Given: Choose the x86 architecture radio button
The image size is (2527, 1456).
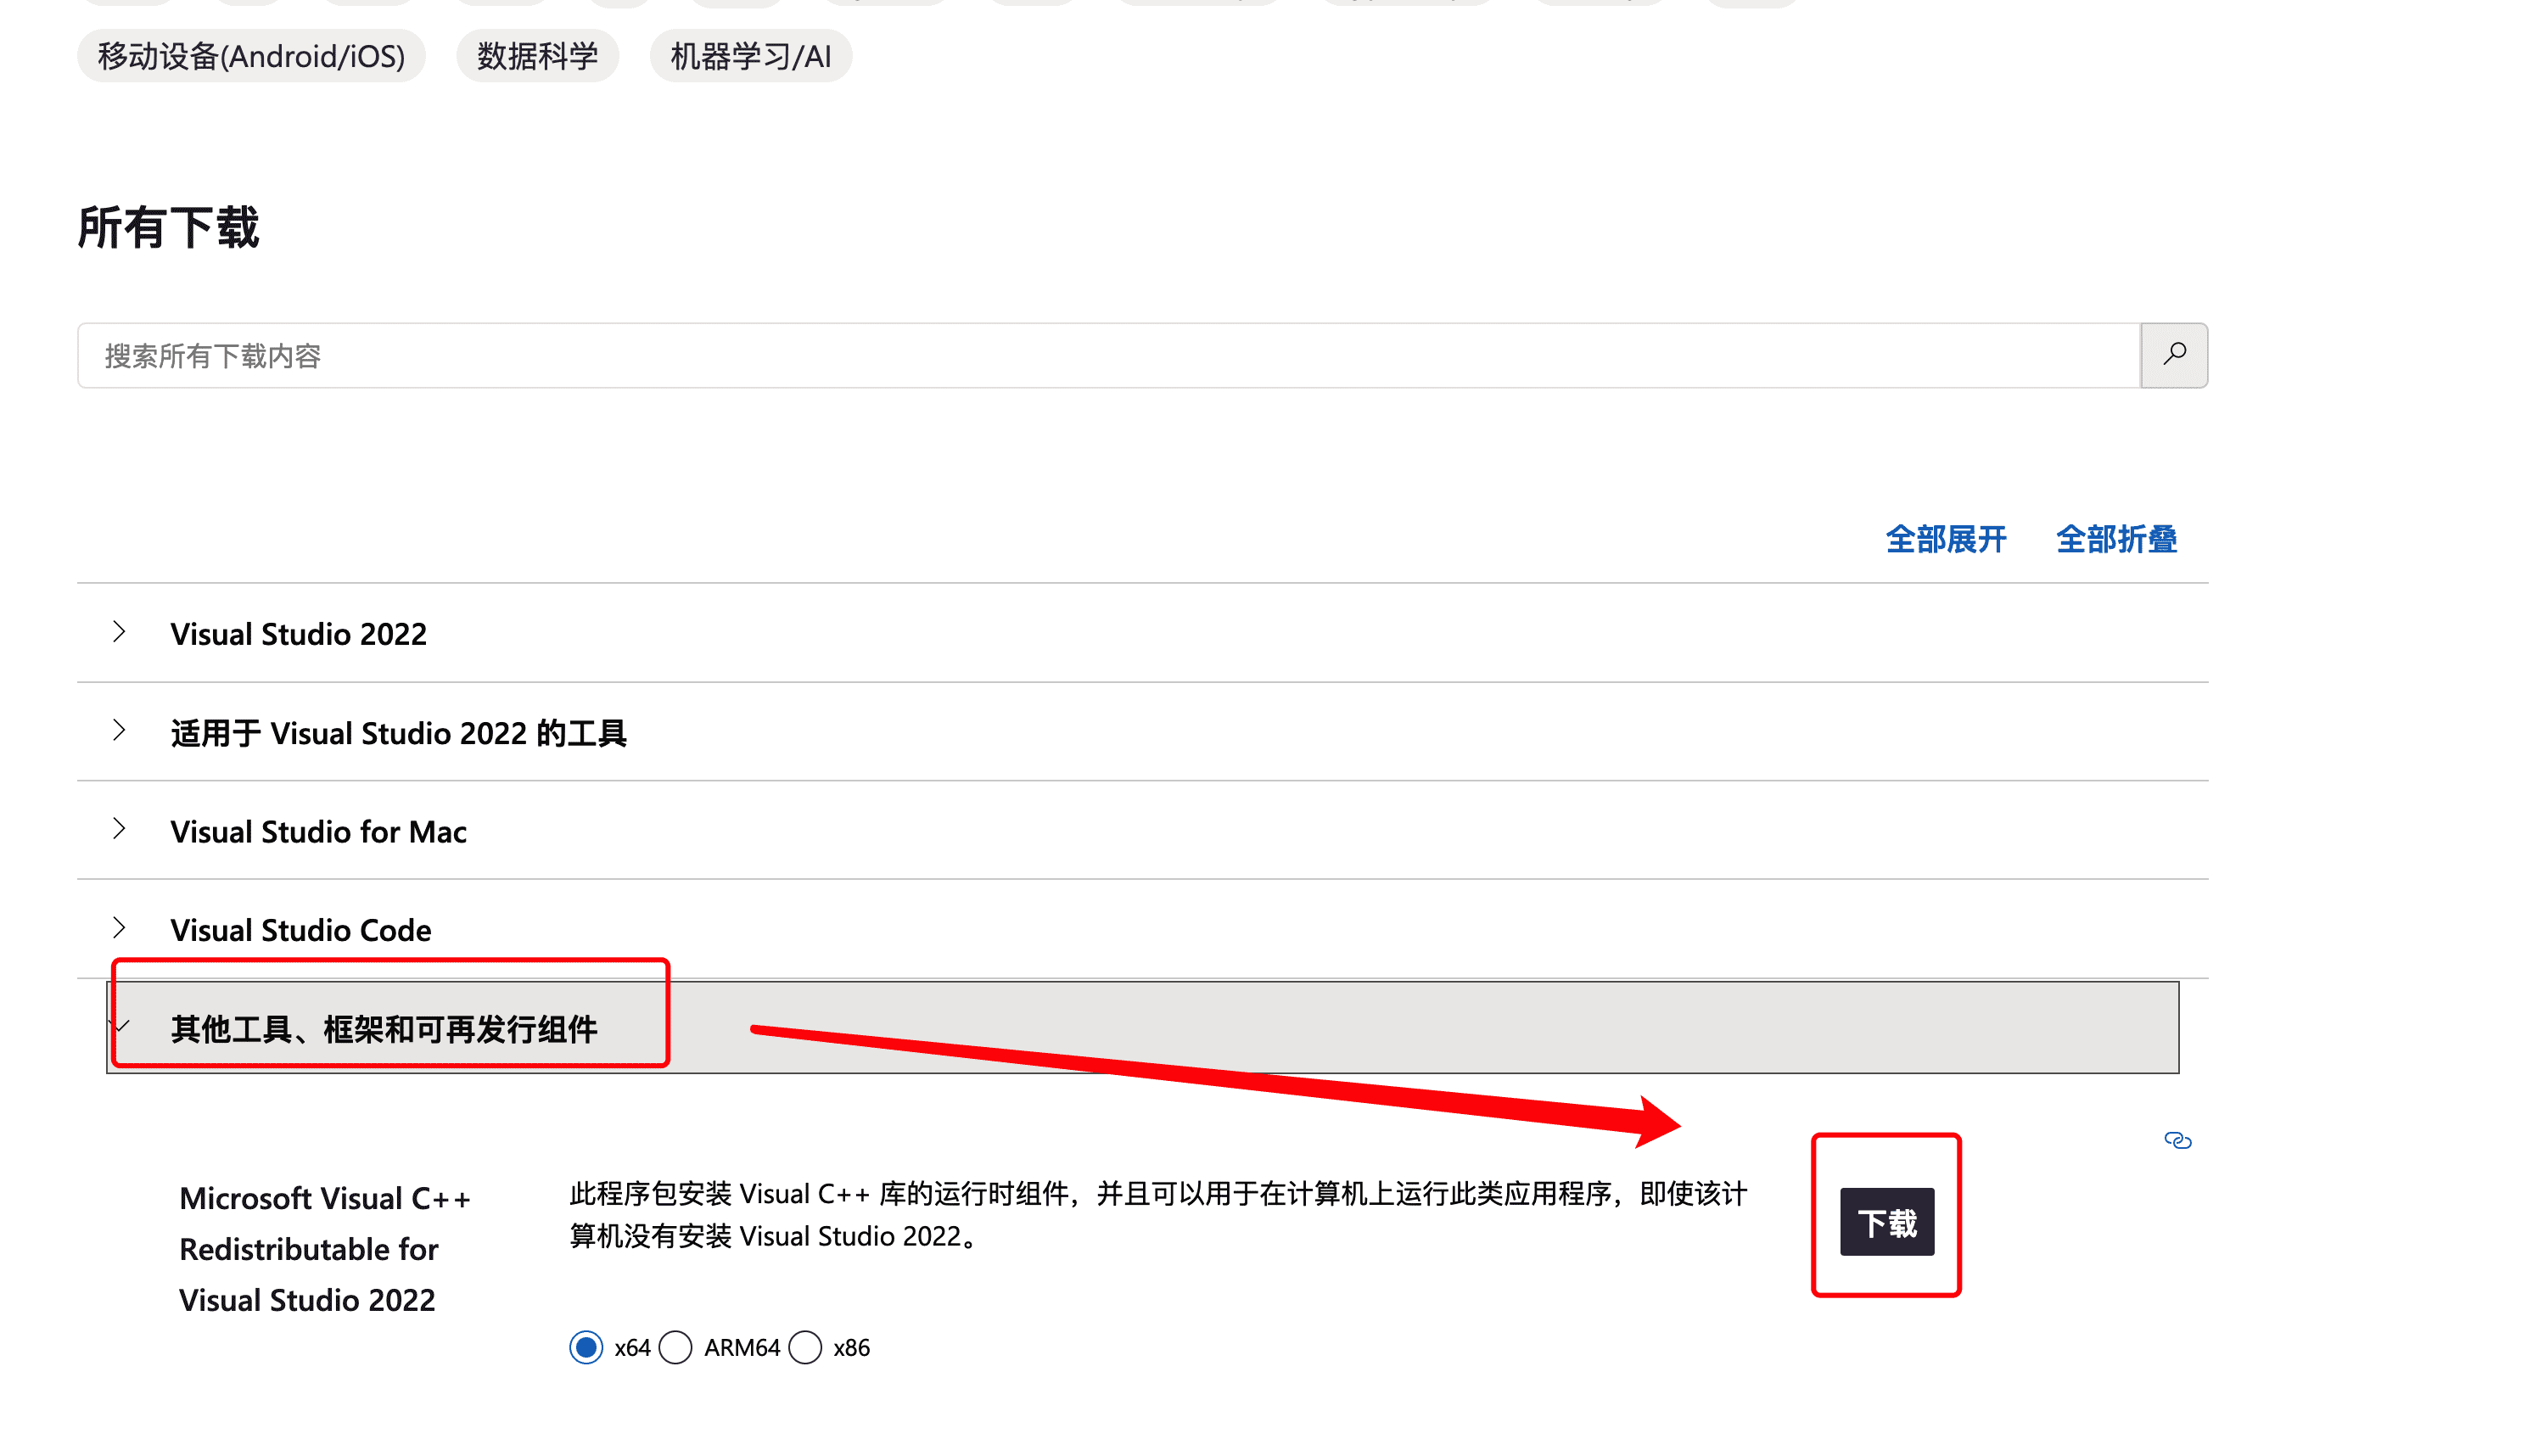Looking at the screenshot, I should pyautogui.click(x=805, y=1347).
